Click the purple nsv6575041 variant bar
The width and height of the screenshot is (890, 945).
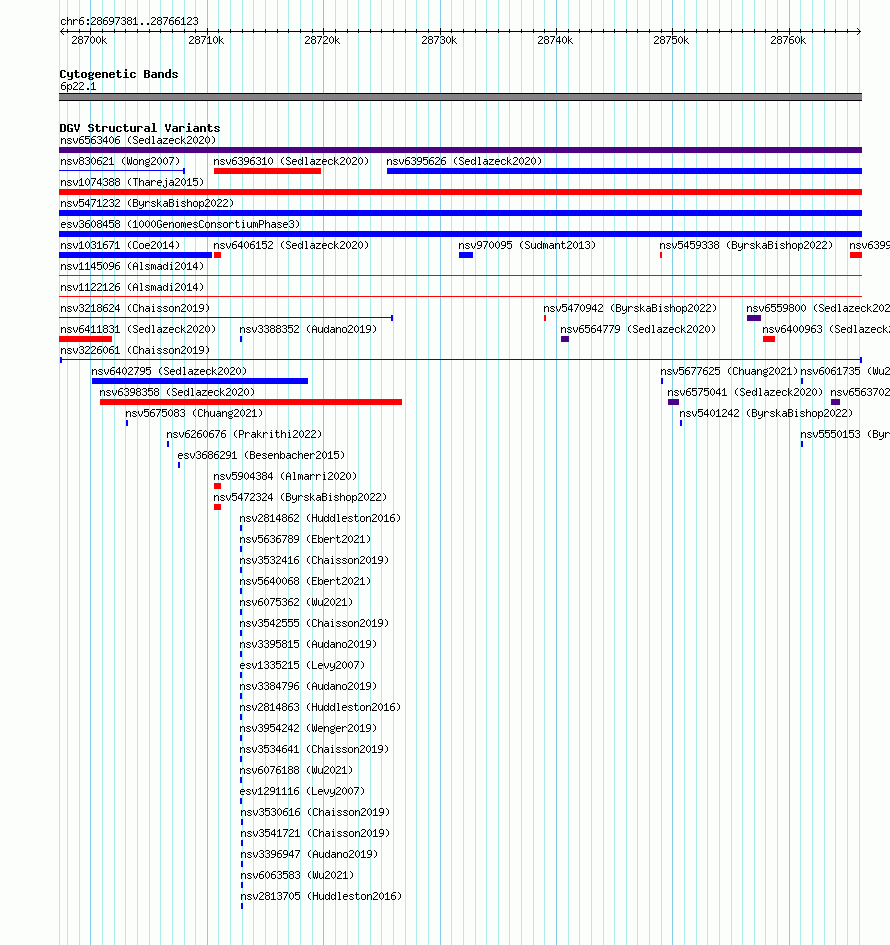tap(674, 402)
